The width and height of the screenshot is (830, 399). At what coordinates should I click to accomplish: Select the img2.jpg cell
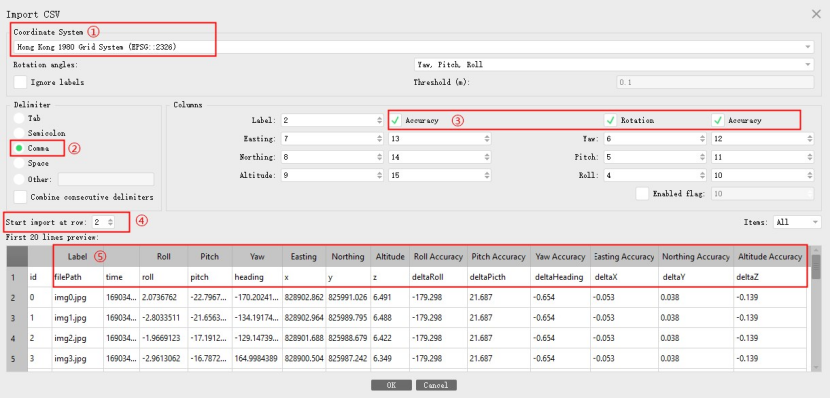77,338
